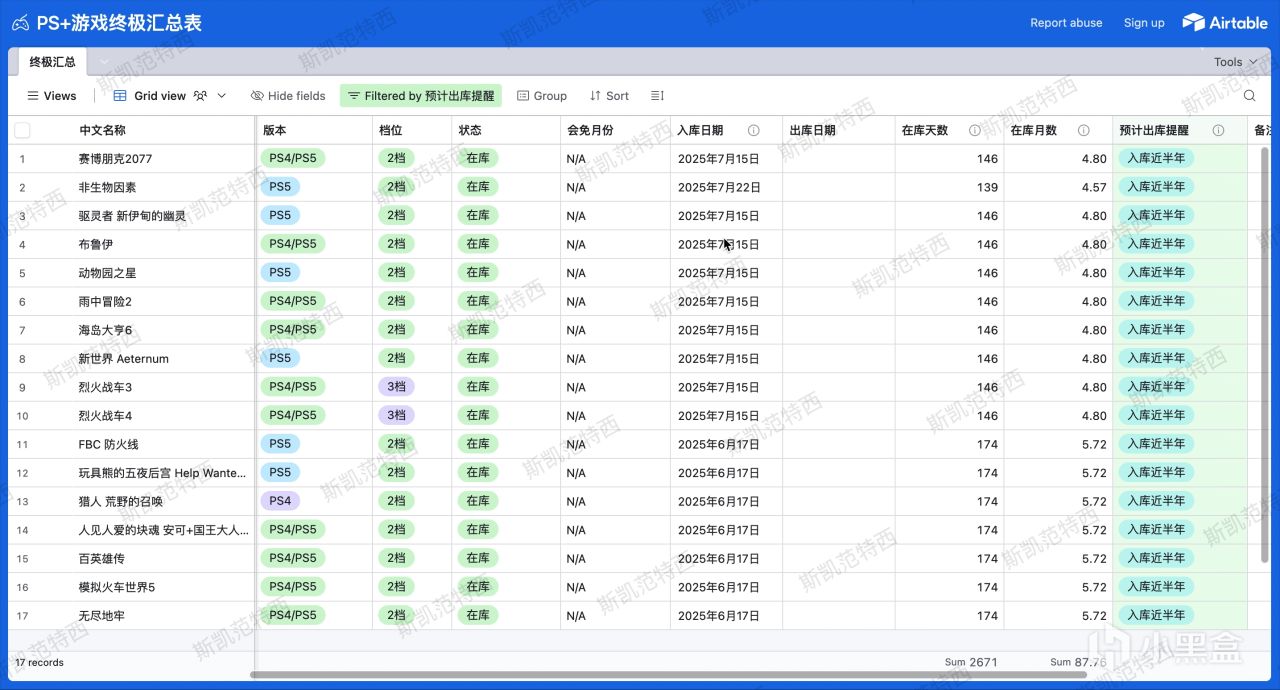Click the 会免月份 column header
Viewport: 1280px width, 690px height.
[x=615, y=130]
